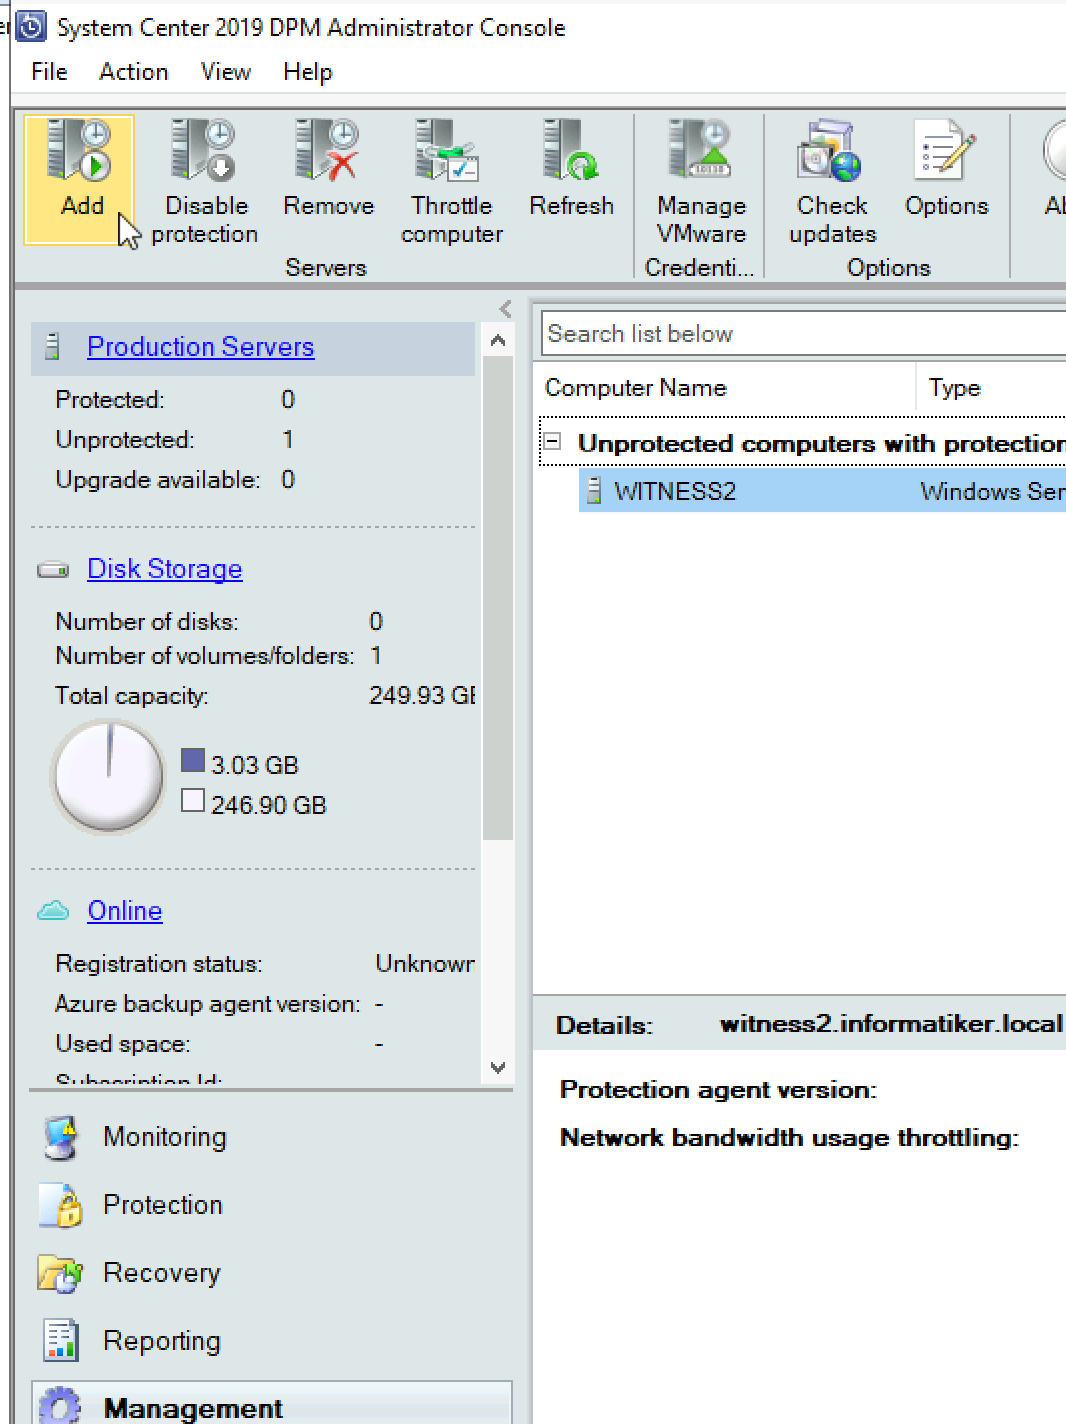Click the free space 246.90 GB swatch

point(193,801)
